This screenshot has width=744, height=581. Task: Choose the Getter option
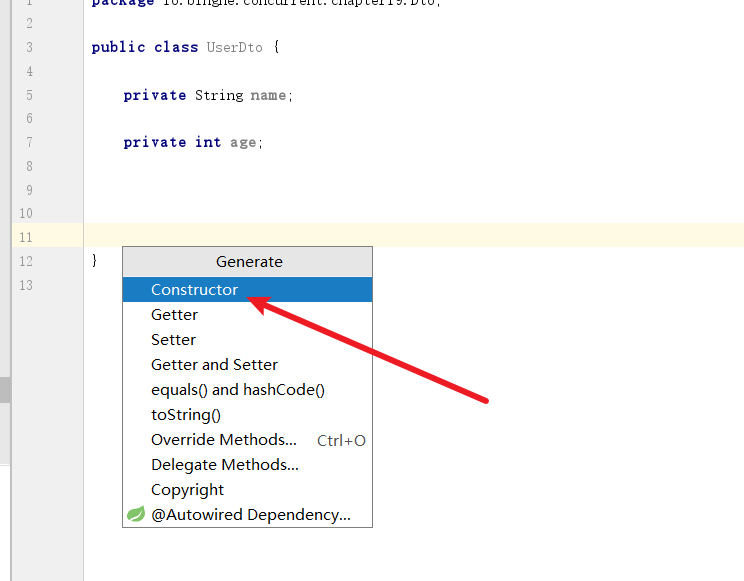[x=174, y=315]
